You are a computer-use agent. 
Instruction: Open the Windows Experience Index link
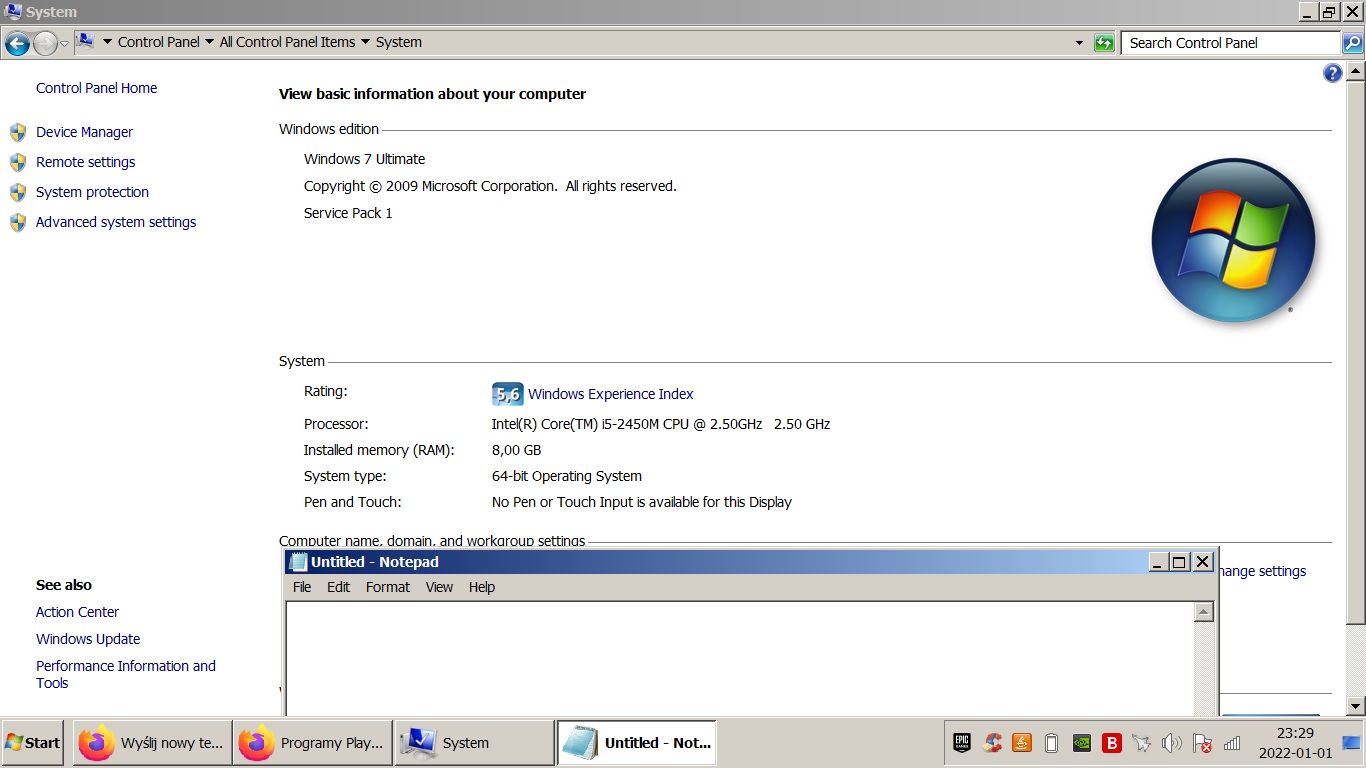tap(610, 394)
